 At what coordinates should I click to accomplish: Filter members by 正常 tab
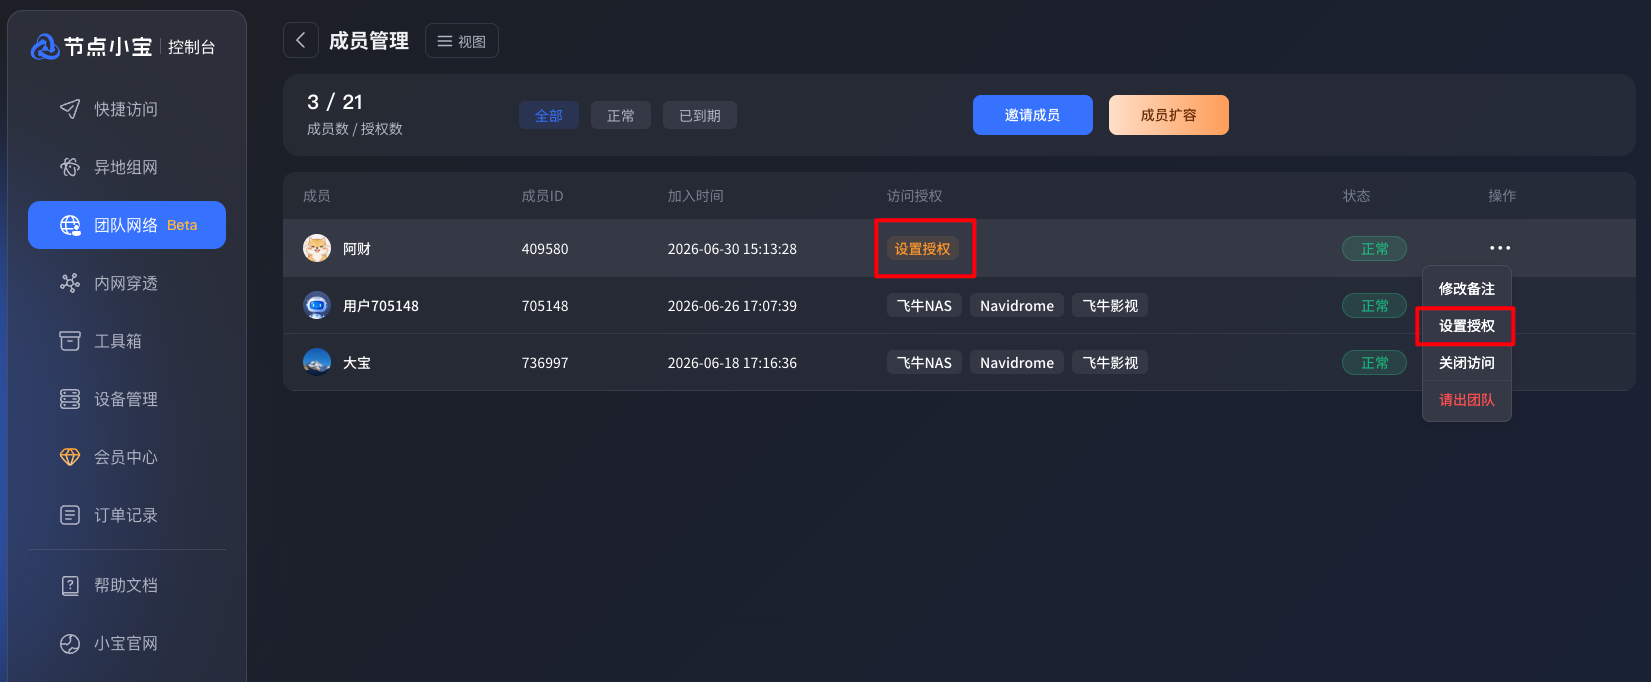coord(621,115)
